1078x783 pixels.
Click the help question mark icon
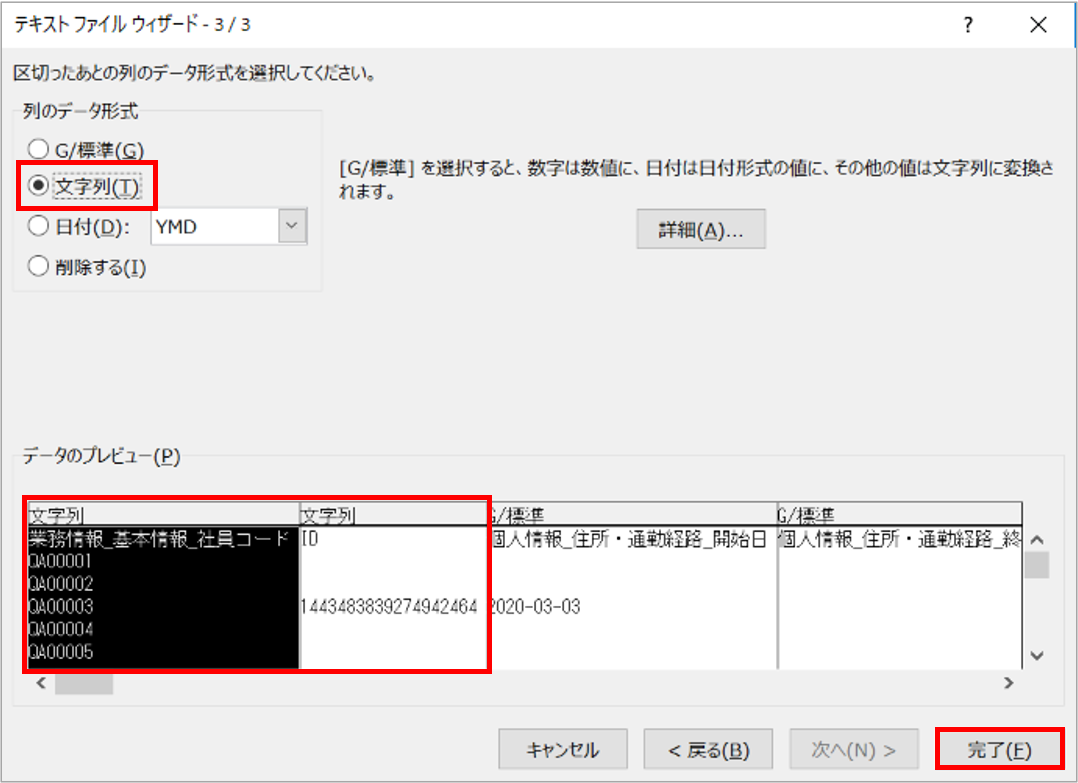[x=968, y=26]
